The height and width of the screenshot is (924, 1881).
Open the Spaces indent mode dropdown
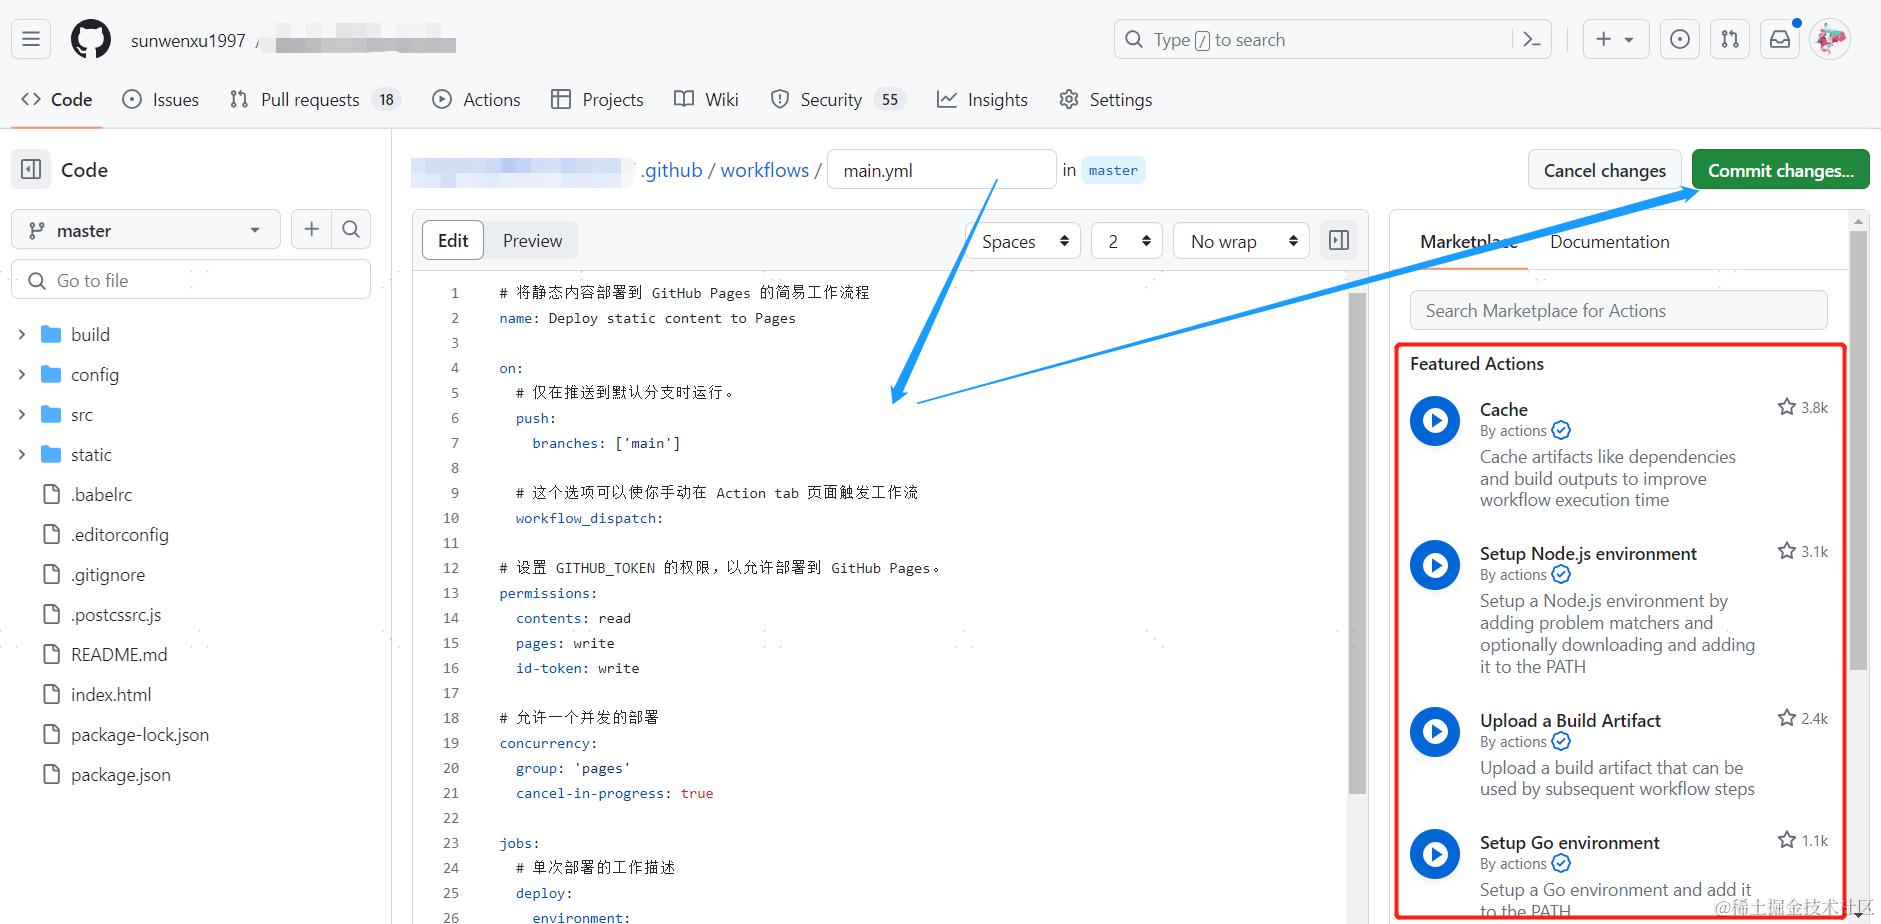click(1023, 241)
